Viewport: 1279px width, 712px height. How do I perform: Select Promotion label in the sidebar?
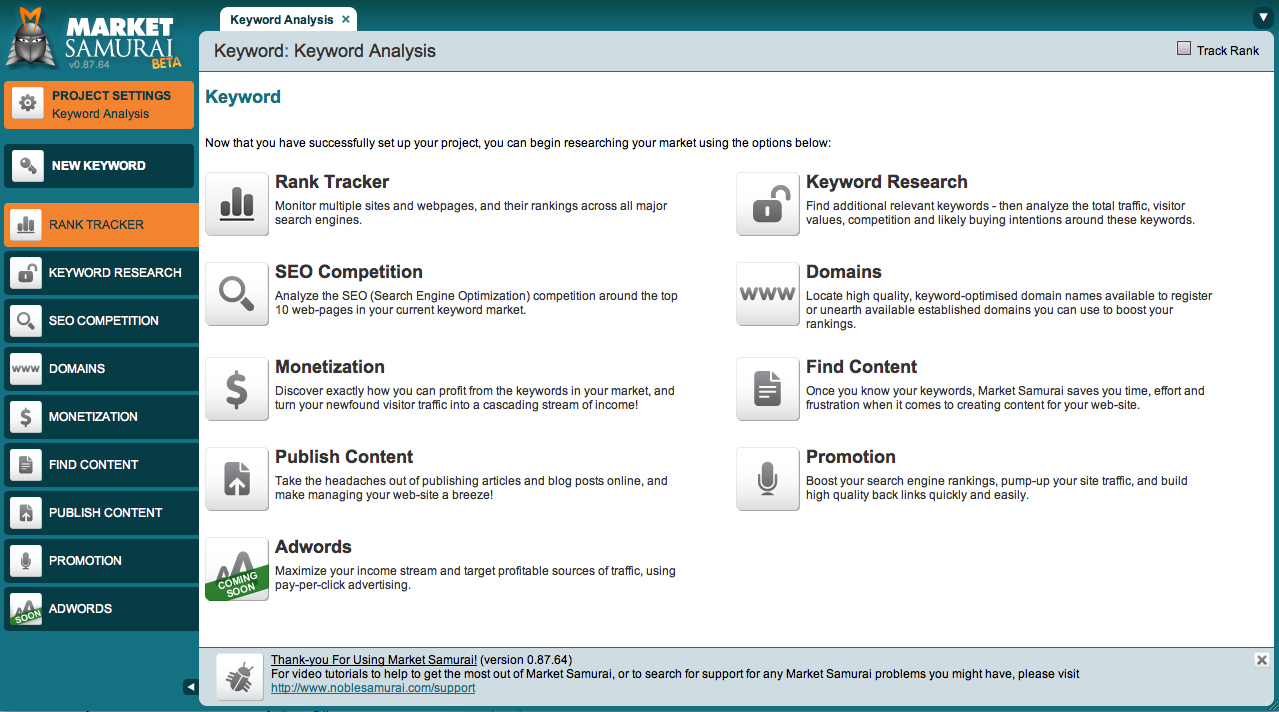click(86, 561)
